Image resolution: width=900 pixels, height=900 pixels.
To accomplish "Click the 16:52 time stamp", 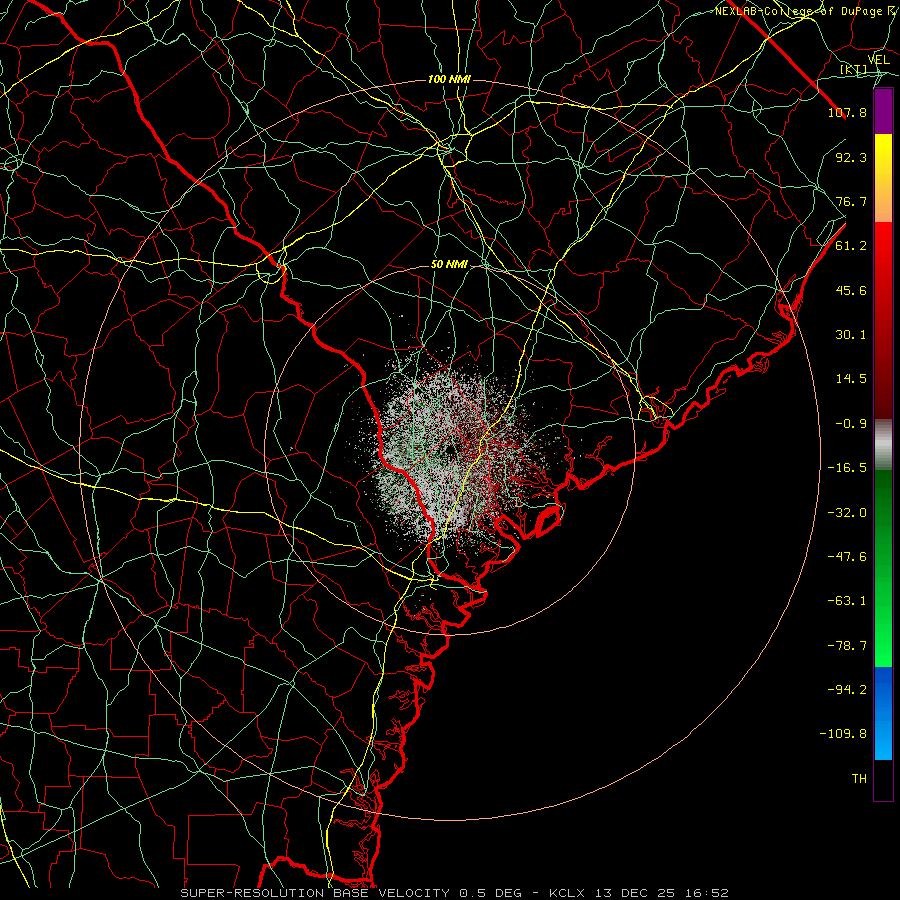I will pyautogui.click(x=705, y=893).
